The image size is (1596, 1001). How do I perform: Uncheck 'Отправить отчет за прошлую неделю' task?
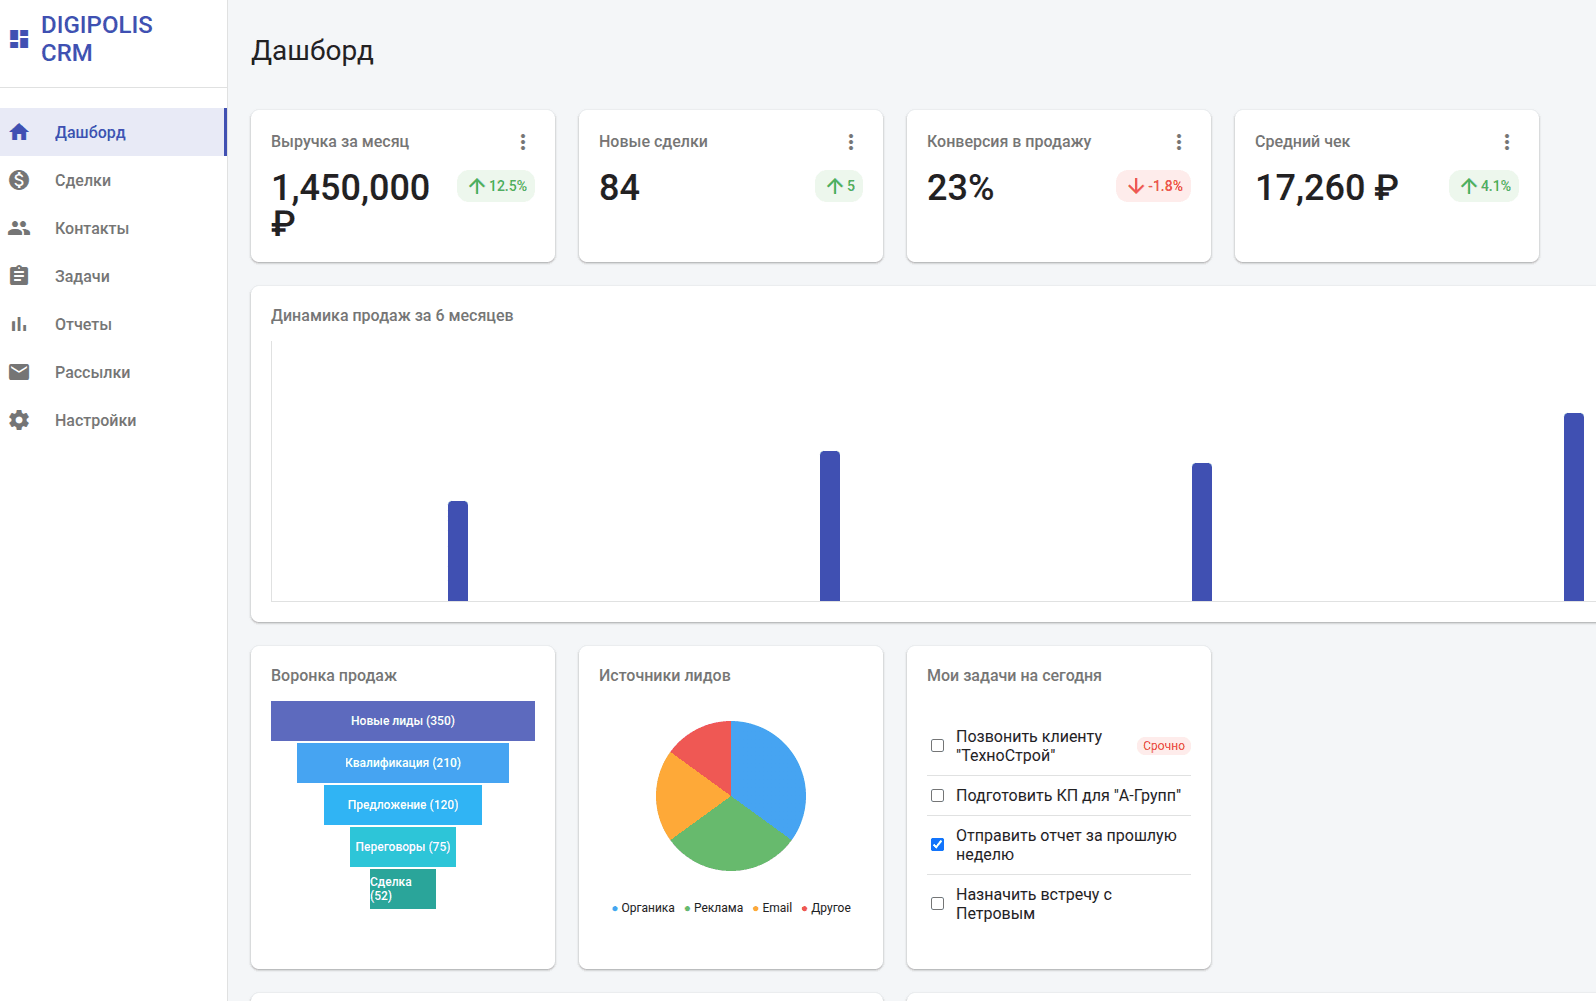(937, 845)
